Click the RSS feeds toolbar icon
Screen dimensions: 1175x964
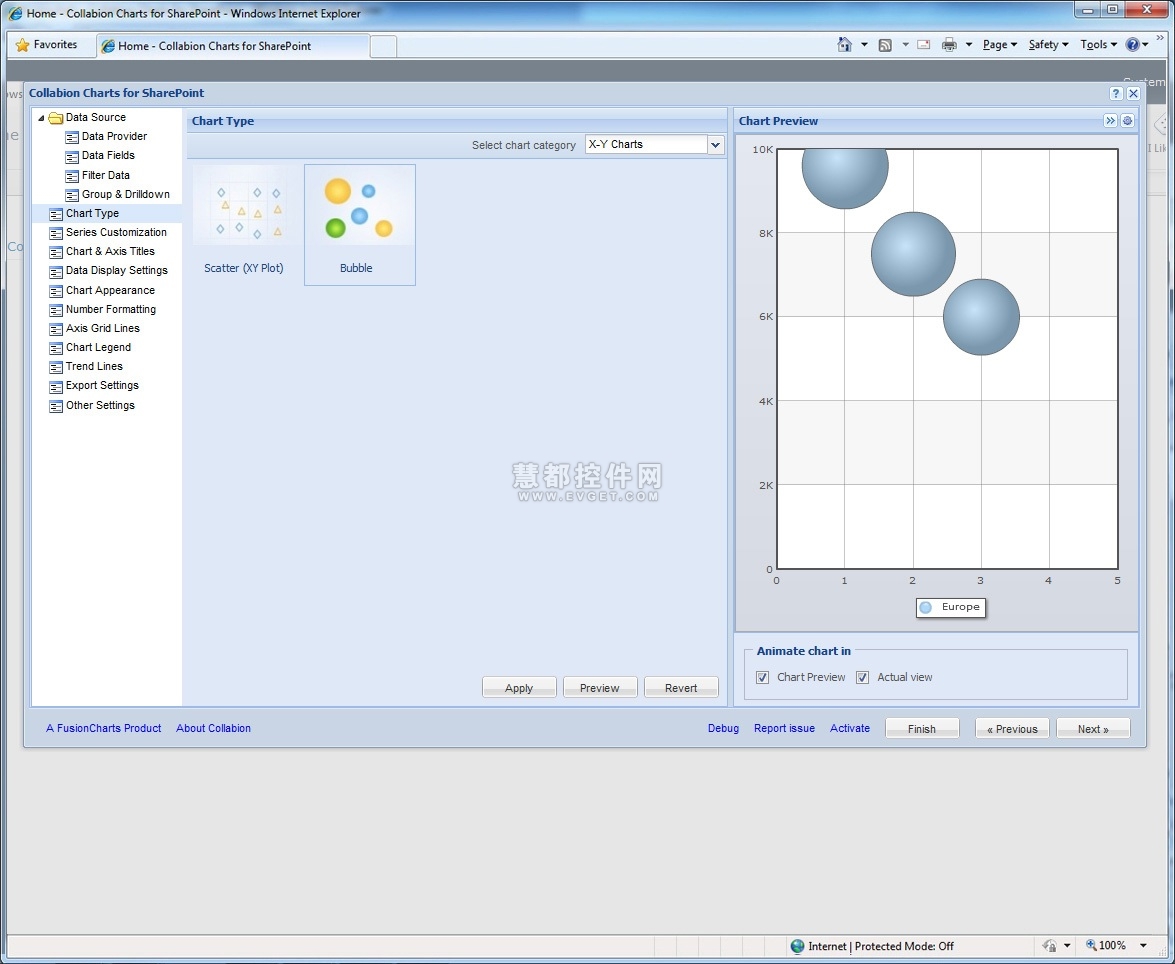click(885, 45)
